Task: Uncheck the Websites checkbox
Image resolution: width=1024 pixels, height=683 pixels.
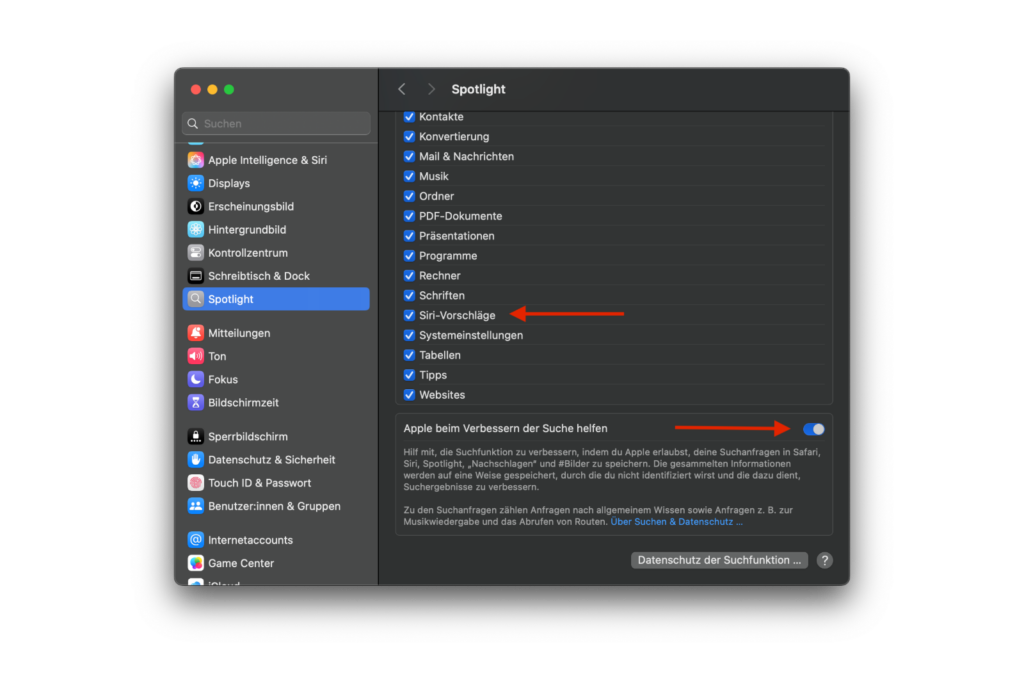Action: [x=409, y=395]
